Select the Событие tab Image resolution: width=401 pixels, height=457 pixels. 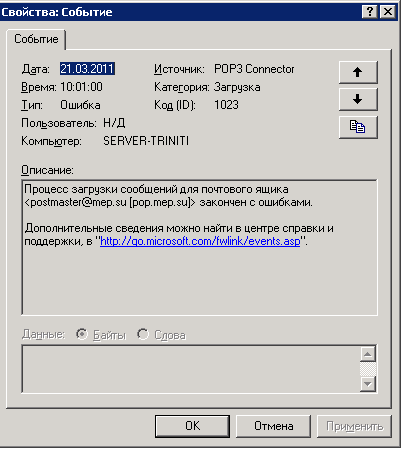tap(36, 39)
